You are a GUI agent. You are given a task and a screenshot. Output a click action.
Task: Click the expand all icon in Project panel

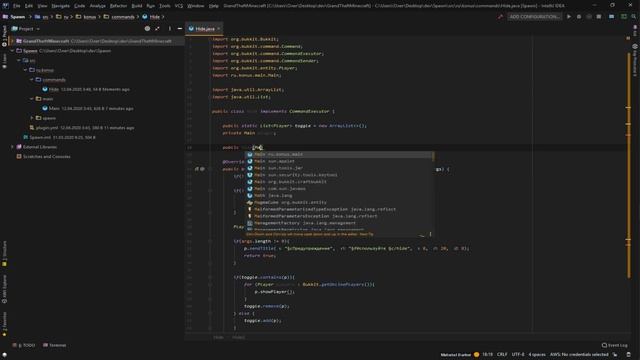pos(157,29)
